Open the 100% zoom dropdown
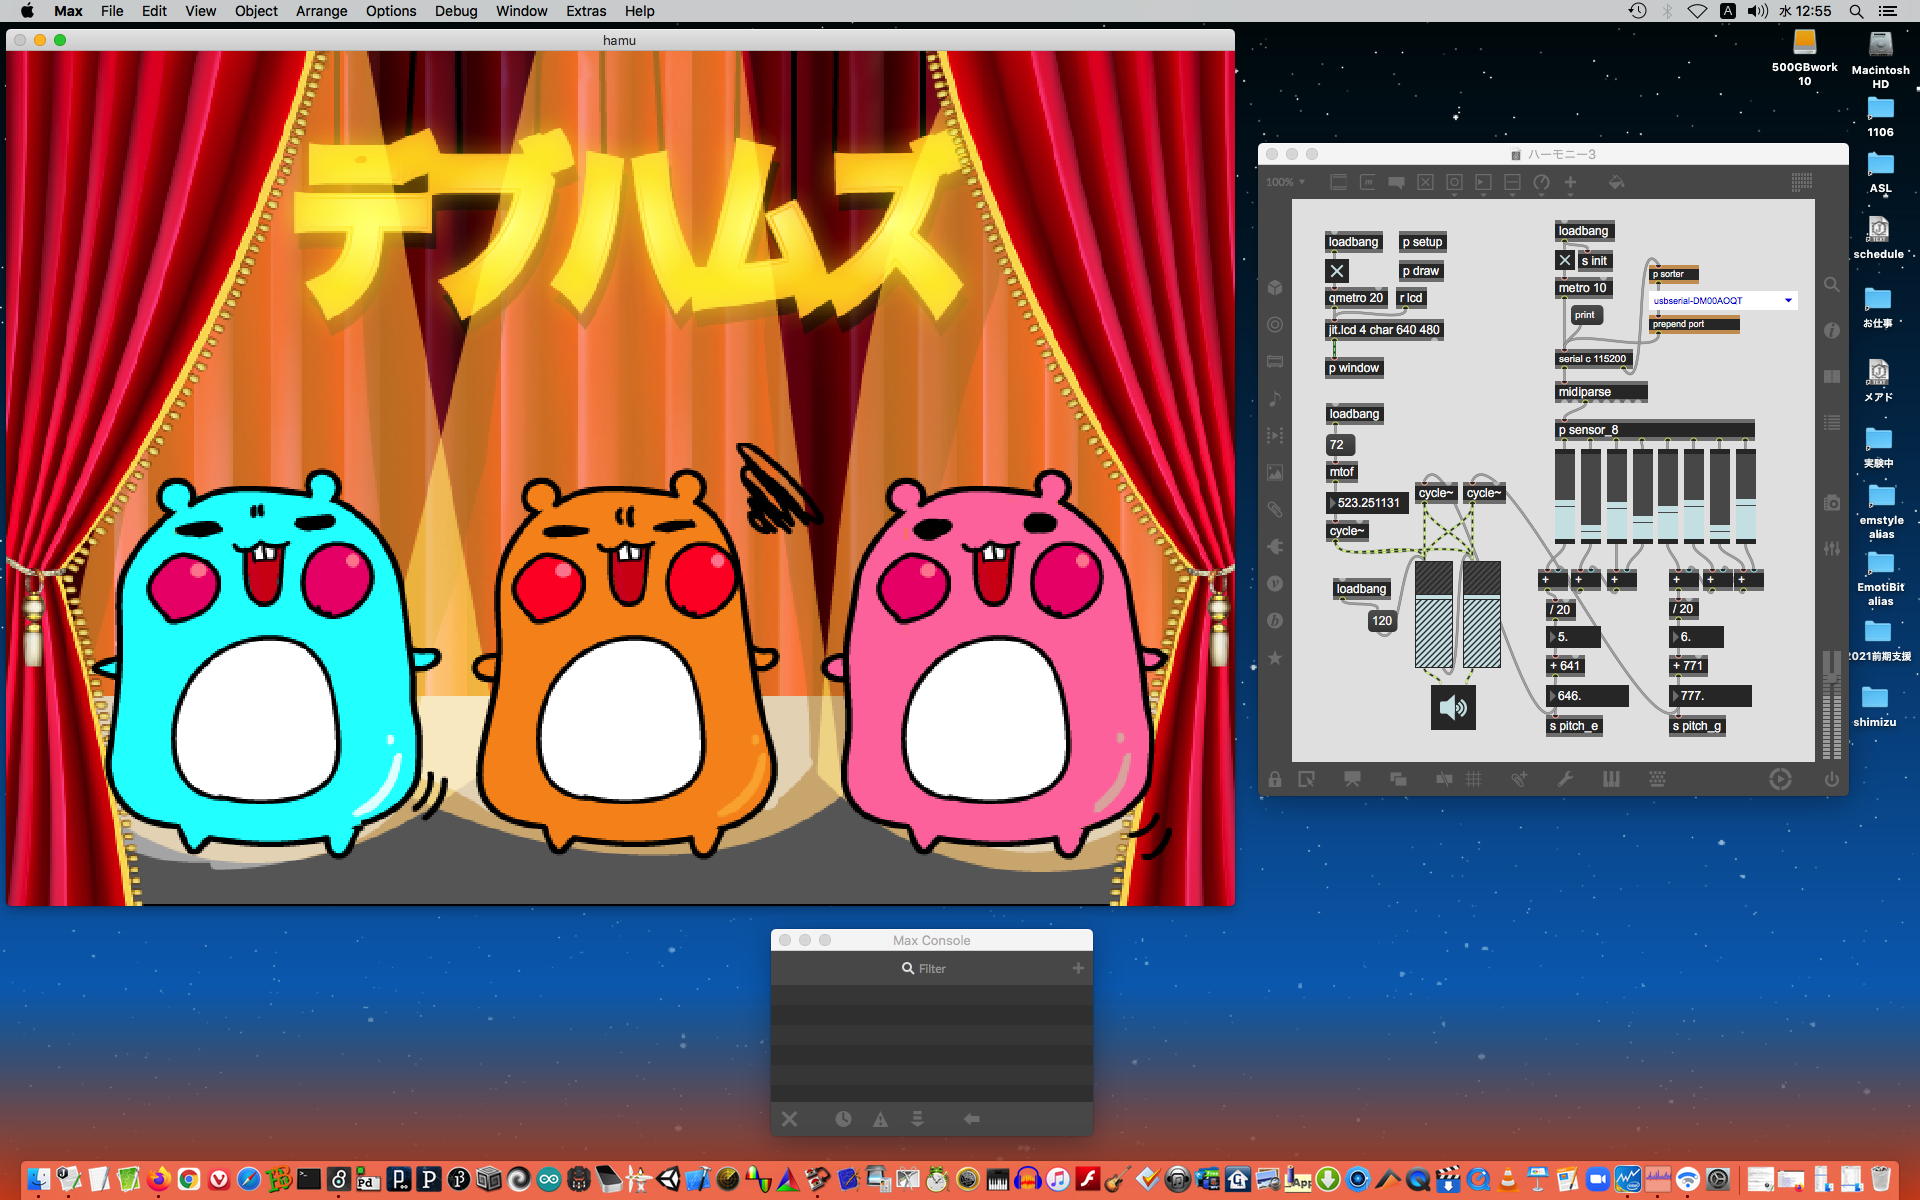 point(1285,182)
